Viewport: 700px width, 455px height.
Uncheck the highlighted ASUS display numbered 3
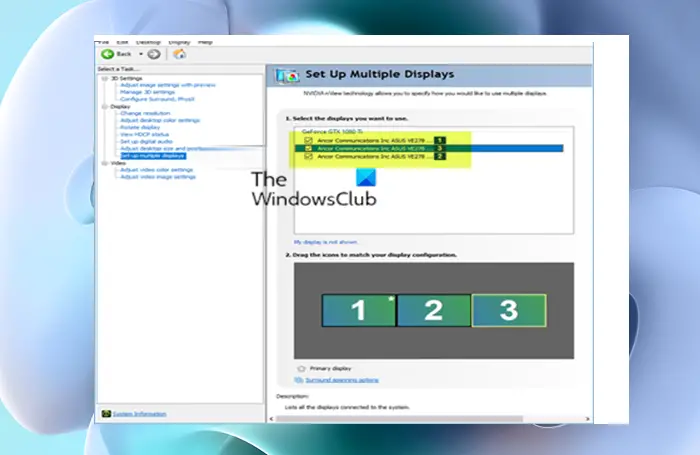point(308,148)
